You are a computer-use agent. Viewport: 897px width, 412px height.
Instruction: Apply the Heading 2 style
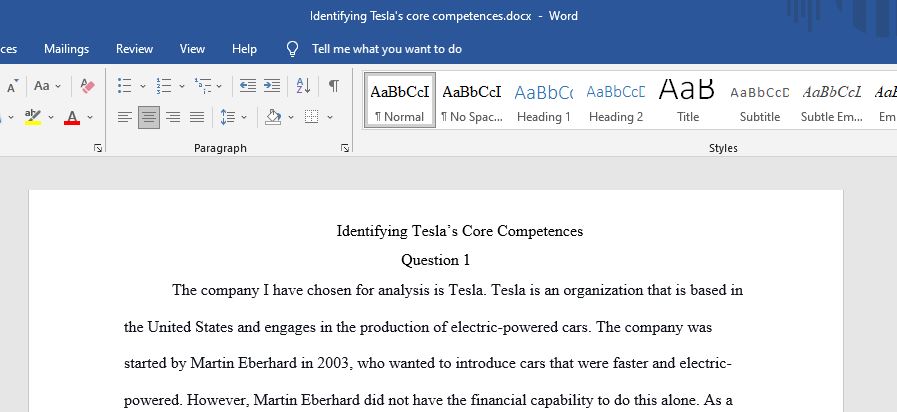tap(616, 101)
